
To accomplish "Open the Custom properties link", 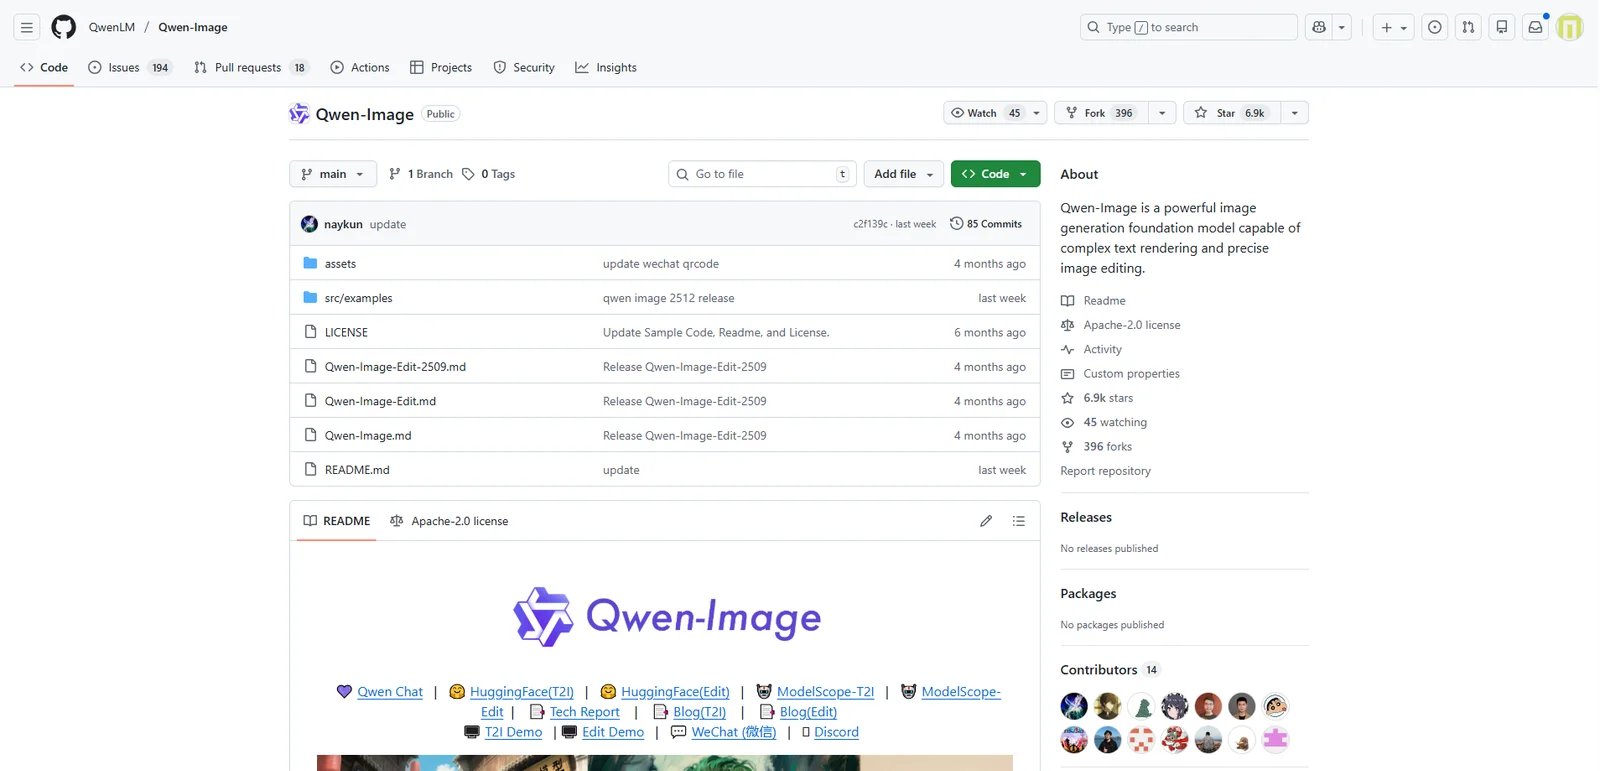I will (x=1131, y=374).
